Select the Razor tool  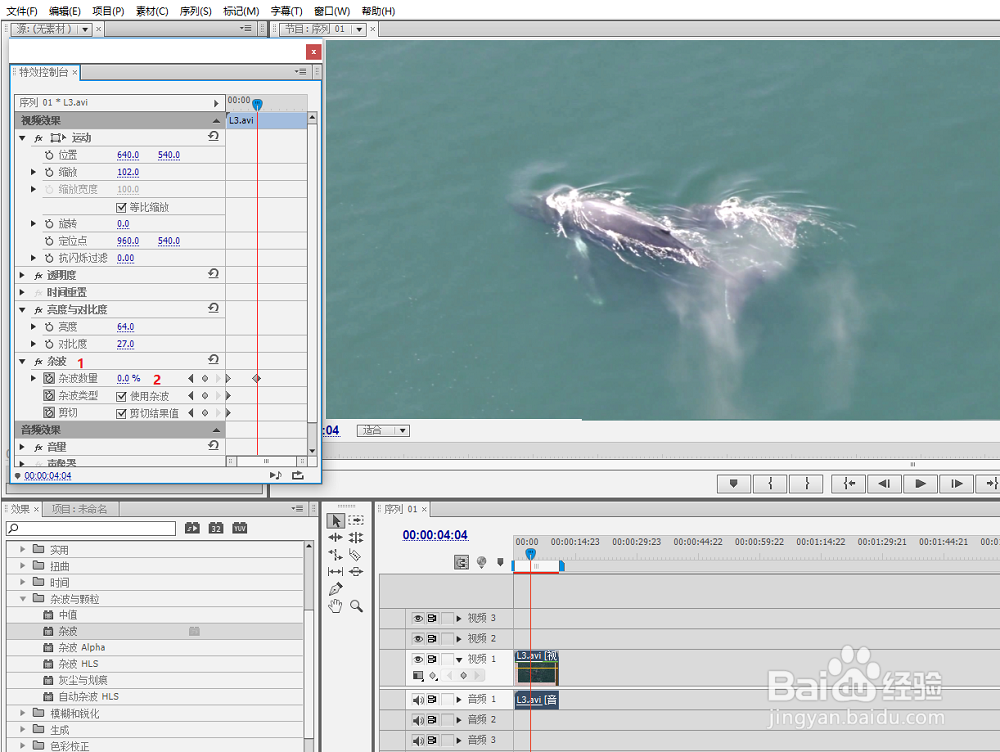[356, 555]
